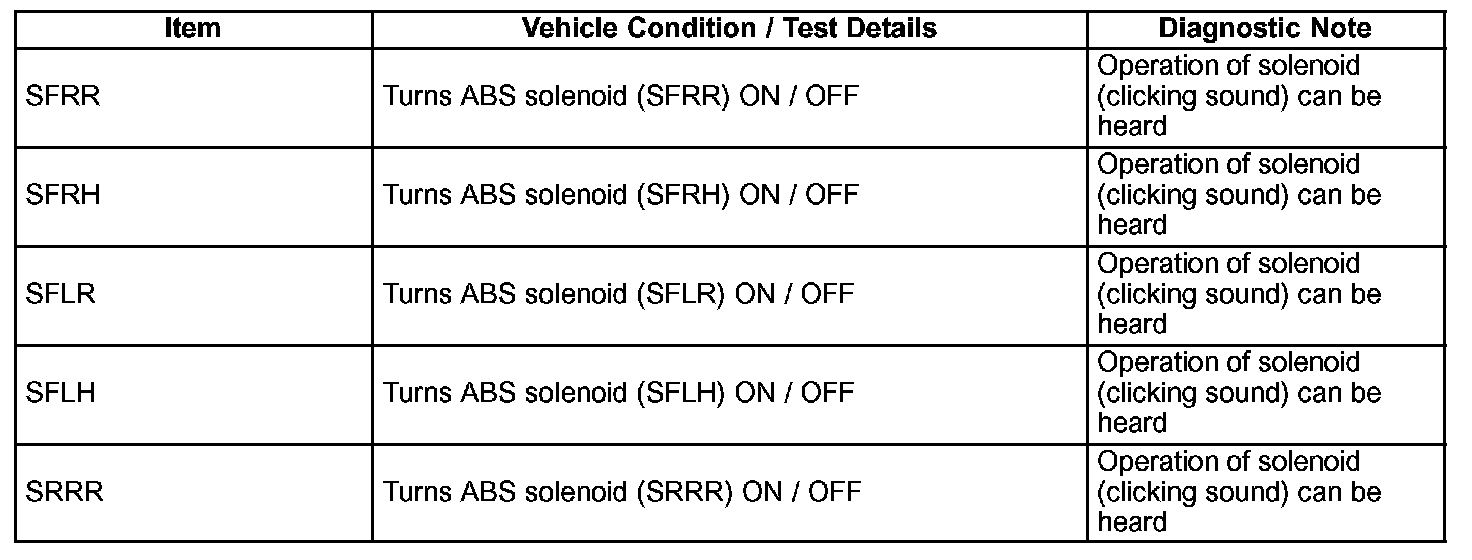Click the Item column header

coord(192,28)
